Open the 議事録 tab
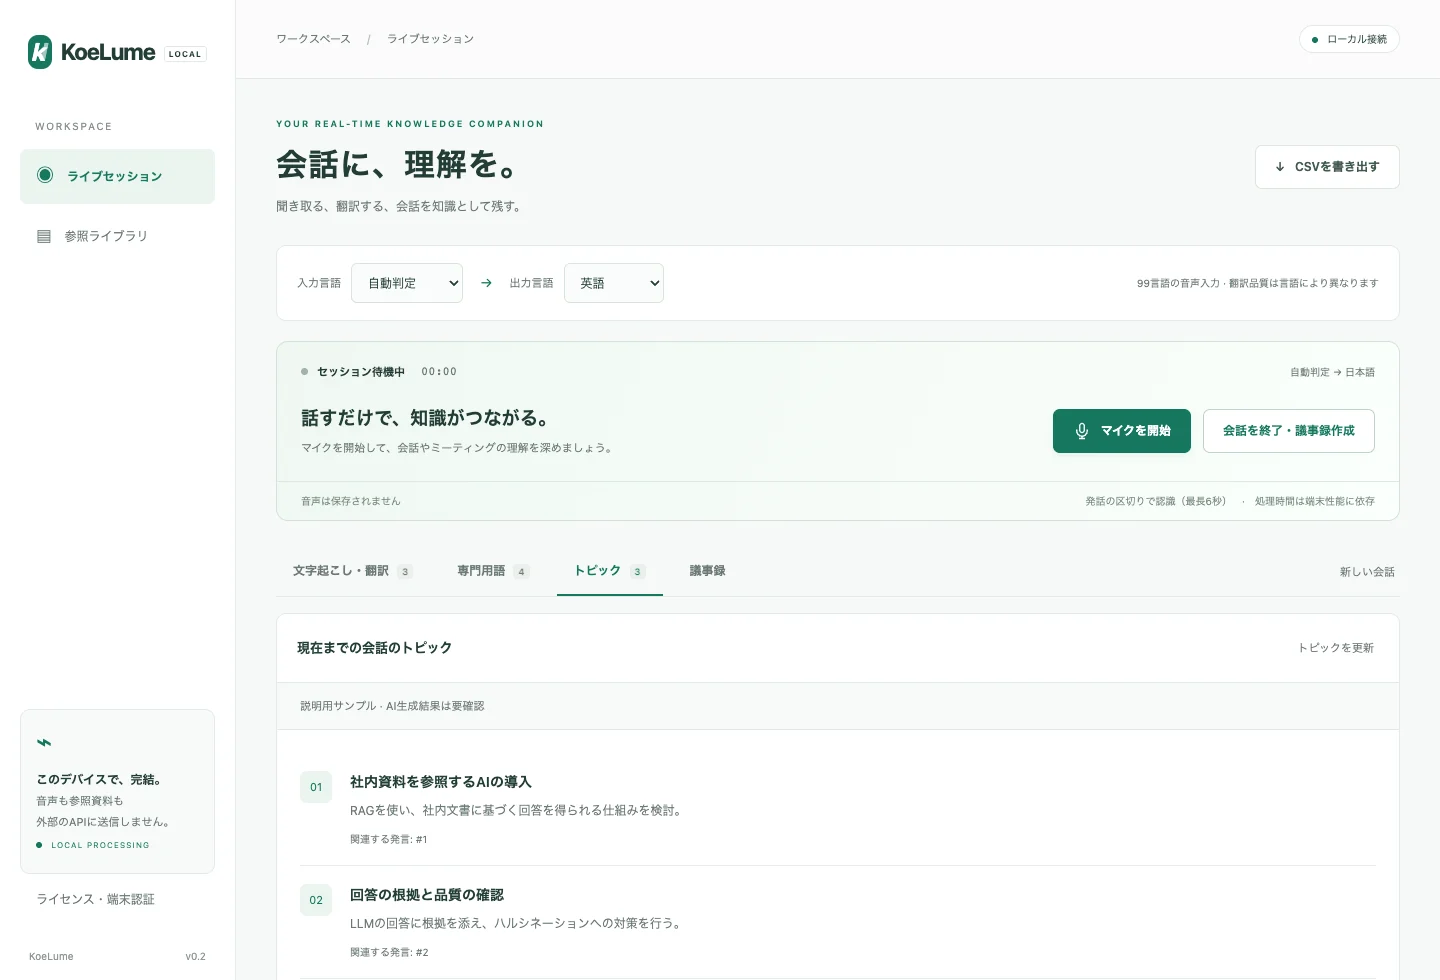The image size is (1440, 980). 708,571
